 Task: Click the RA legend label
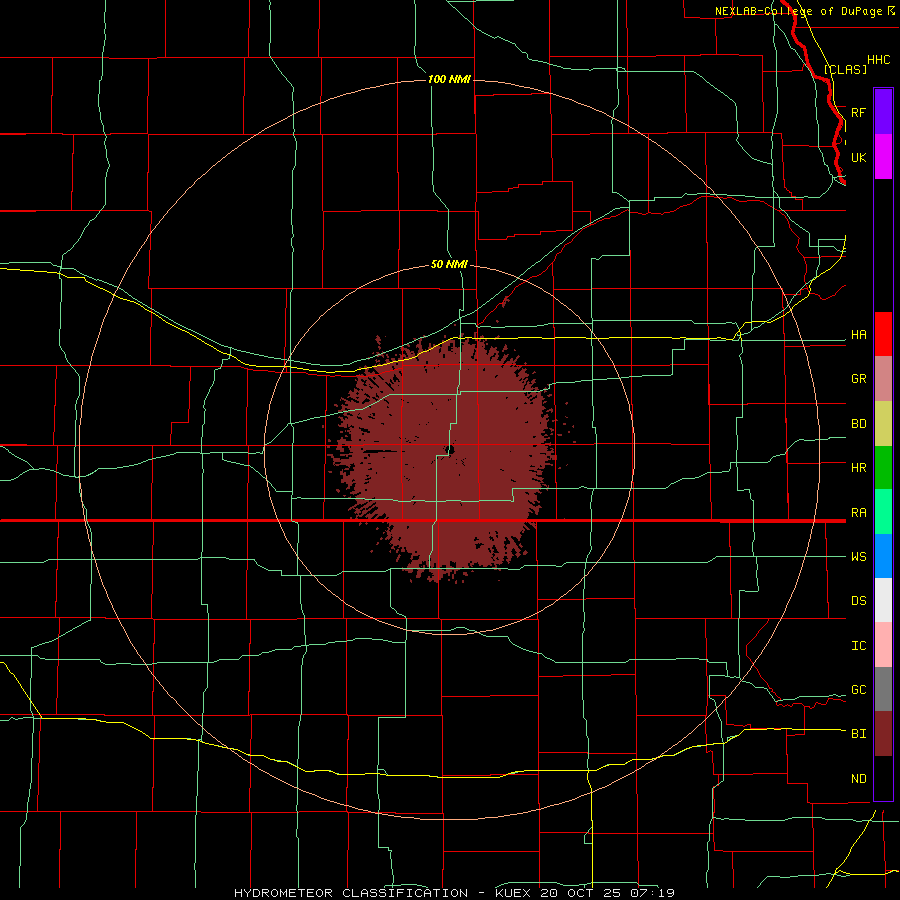[x=858, y=513]
